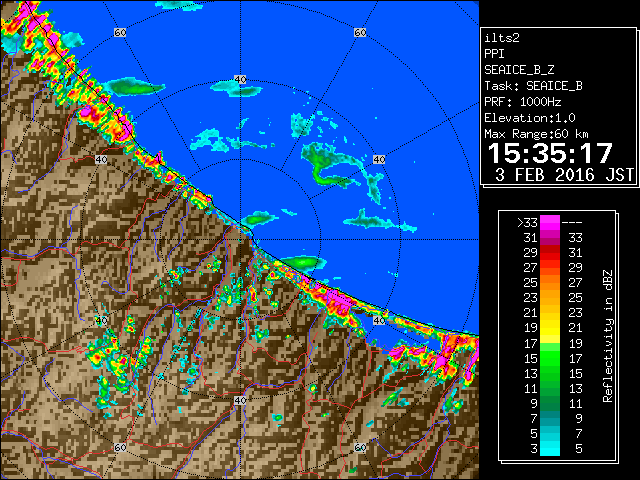Click the 'Reflectivity in dBZ' legend title
Viewport: 640px width, 480px height.
(x=608, y=336)
